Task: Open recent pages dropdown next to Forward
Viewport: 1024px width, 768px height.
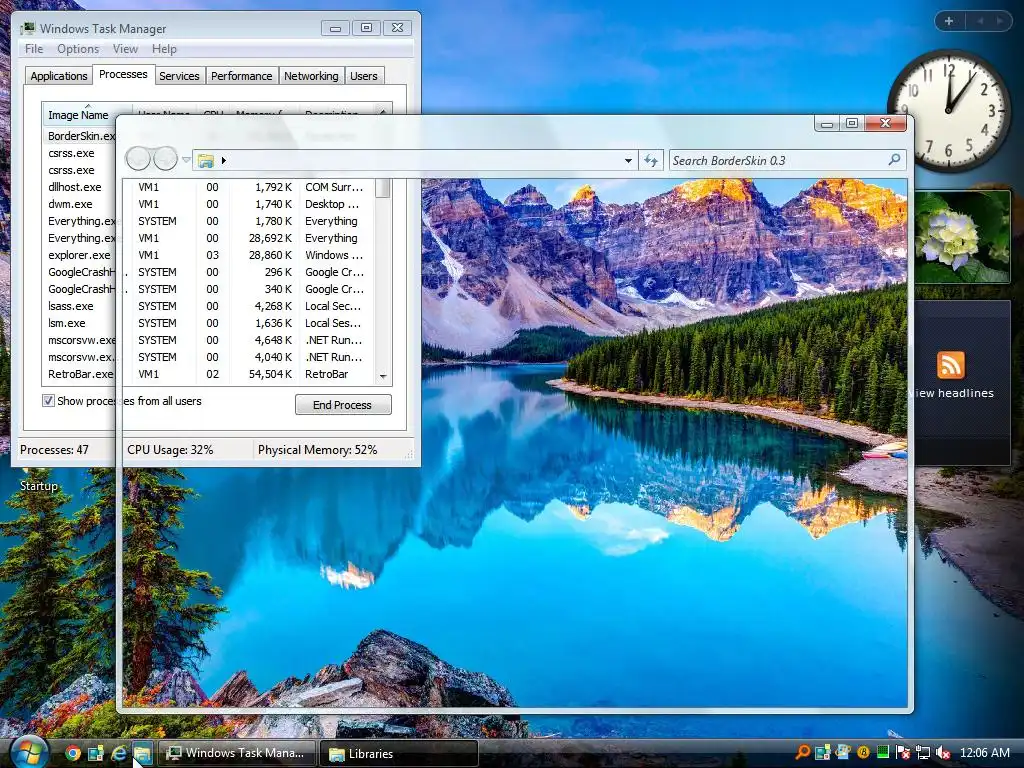Action: 186,160
